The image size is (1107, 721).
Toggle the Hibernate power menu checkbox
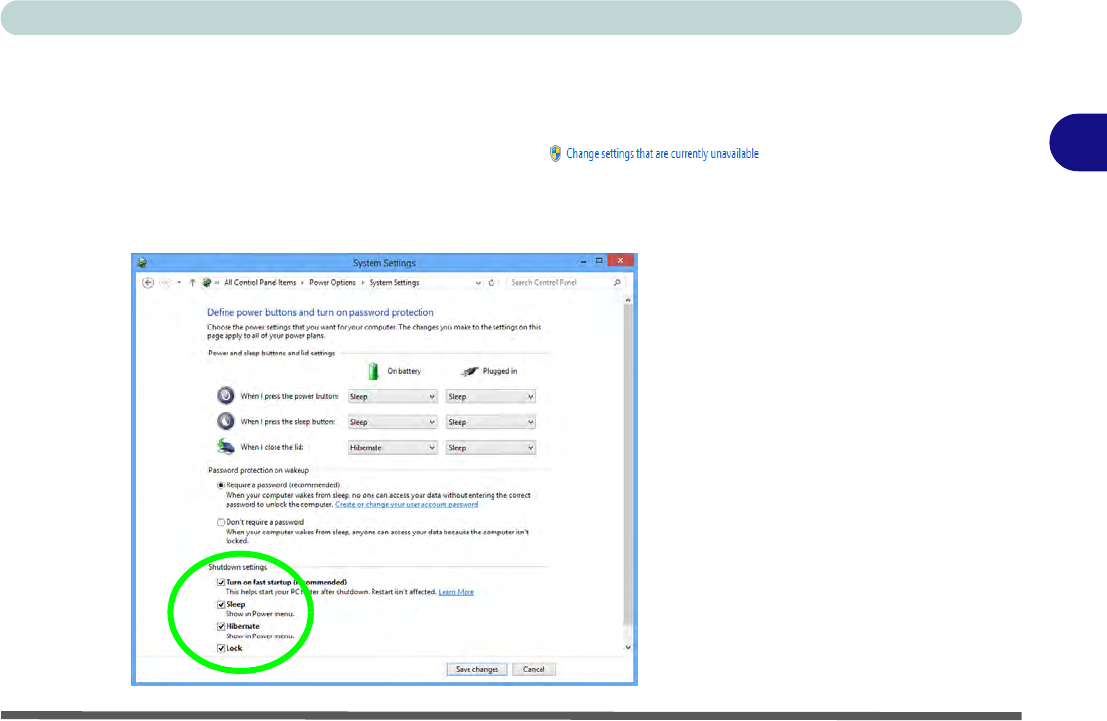(x=221, y=626)
